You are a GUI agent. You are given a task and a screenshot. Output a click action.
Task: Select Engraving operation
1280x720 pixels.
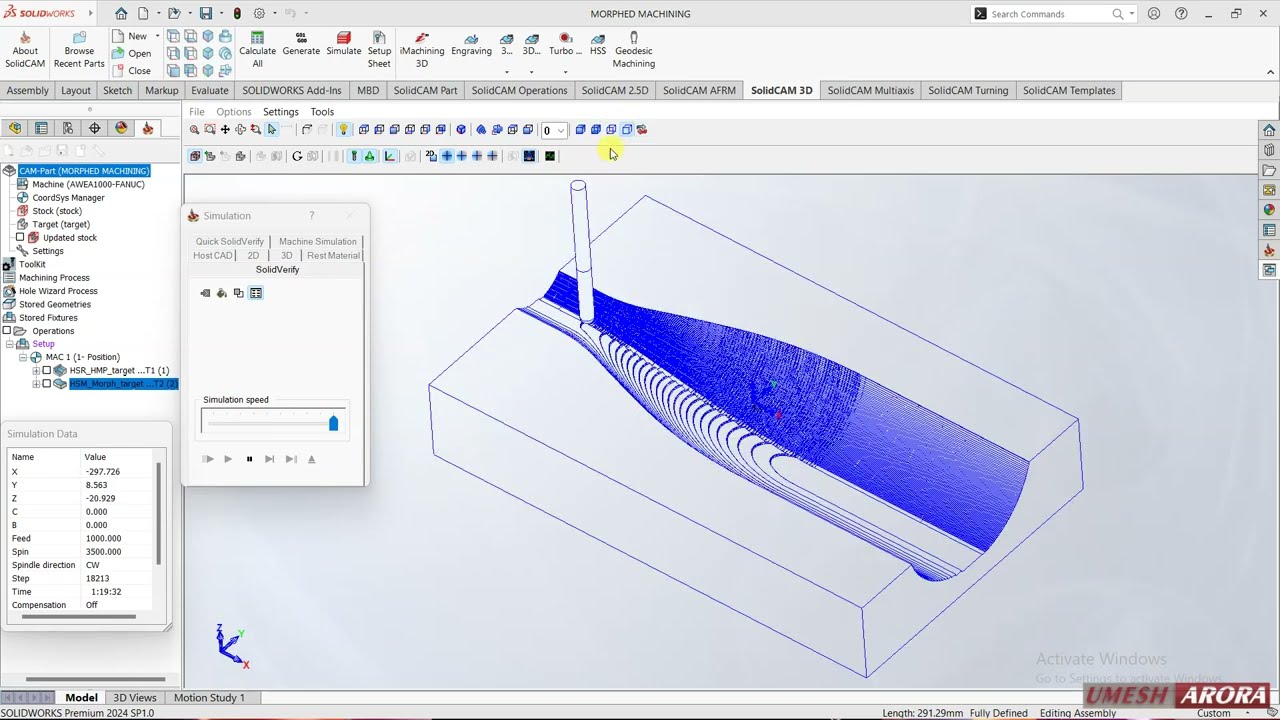tap(471, 44)
